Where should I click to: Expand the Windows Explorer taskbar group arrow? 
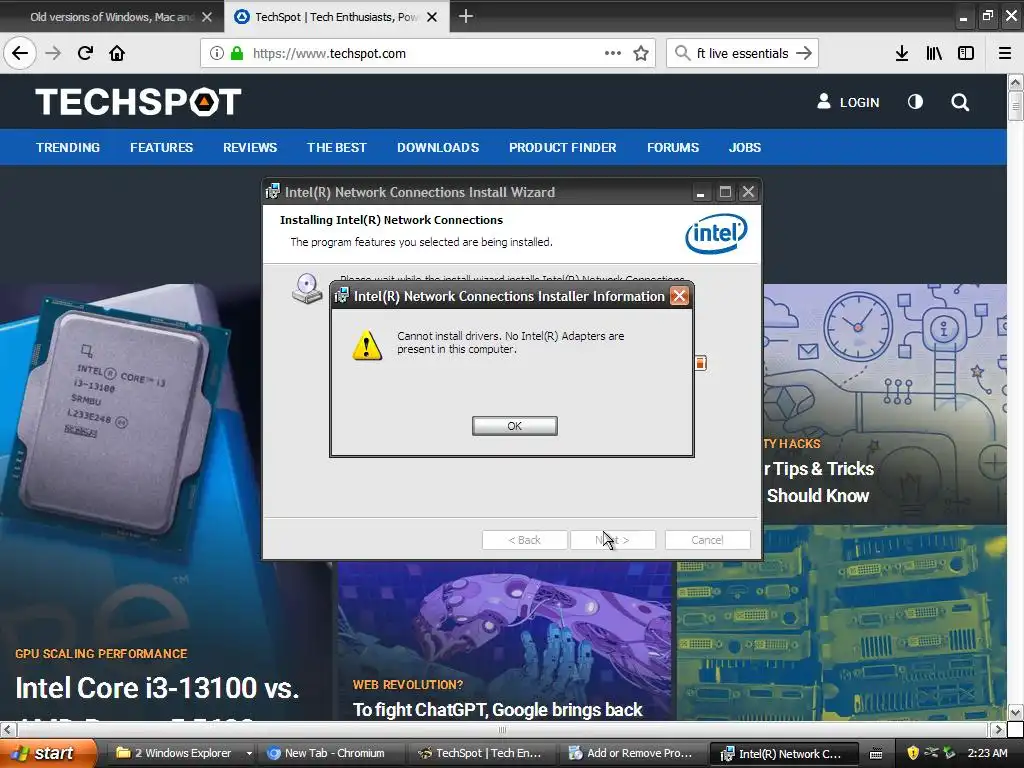pyautogui.click(x=249, y=753)
